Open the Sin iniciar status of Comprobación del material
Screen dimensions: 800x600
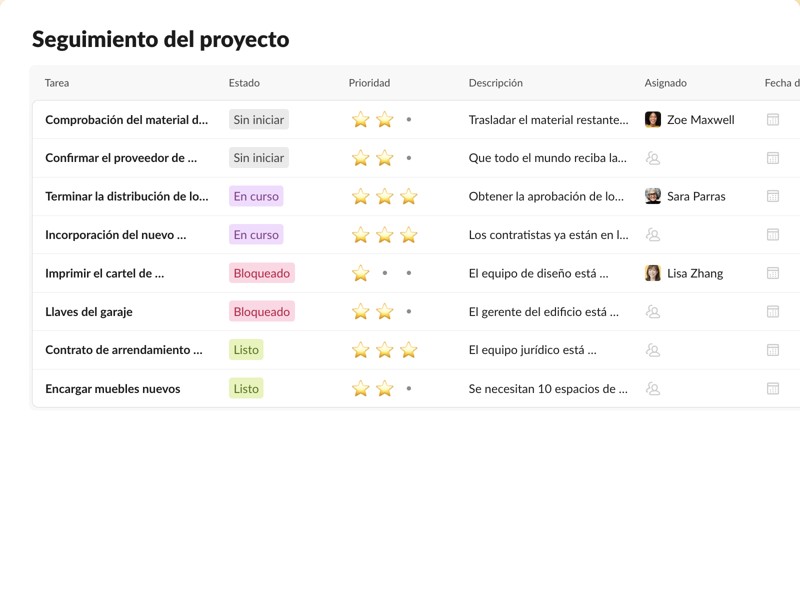(x=258, y=120)
